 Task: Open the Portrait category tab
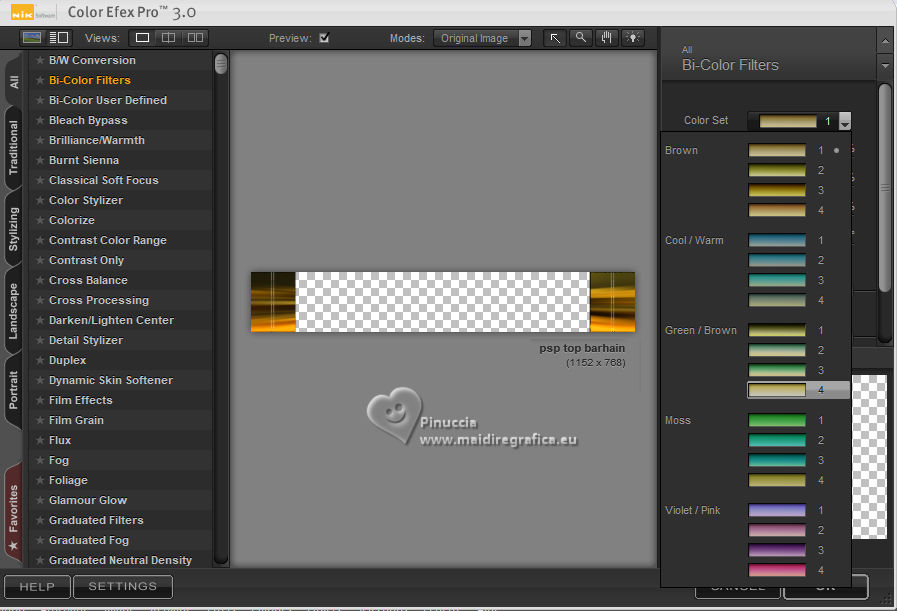[14, 390]
